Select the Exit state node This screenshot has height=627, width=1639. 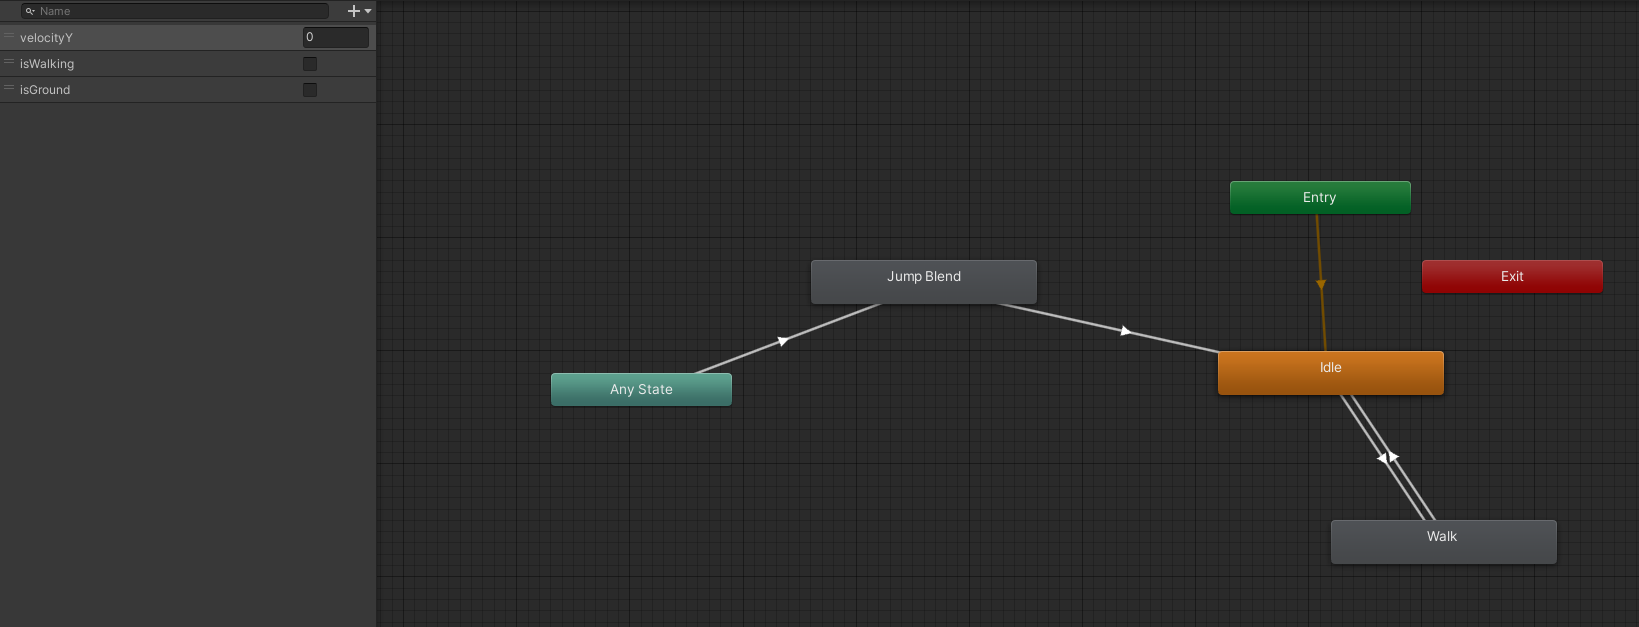tap(1512, 276)
